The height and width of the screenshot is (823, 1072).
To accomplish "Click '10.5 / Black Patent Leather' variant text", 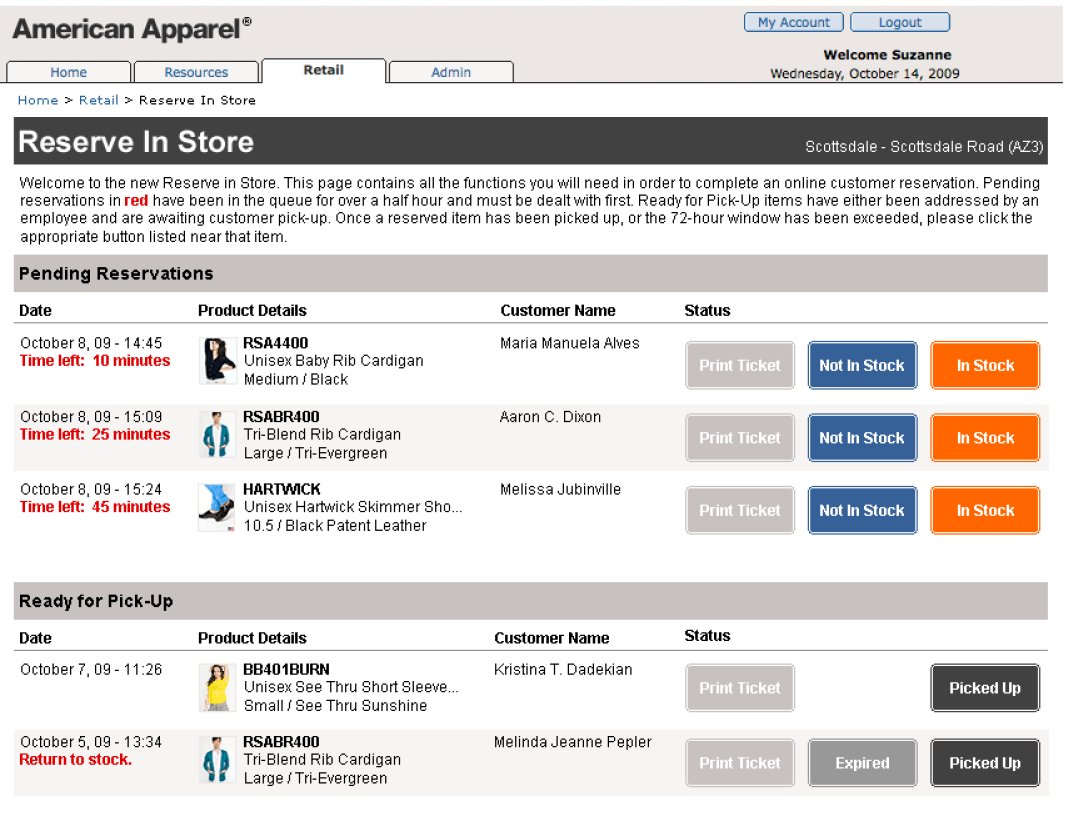I will tap(335, 526).
